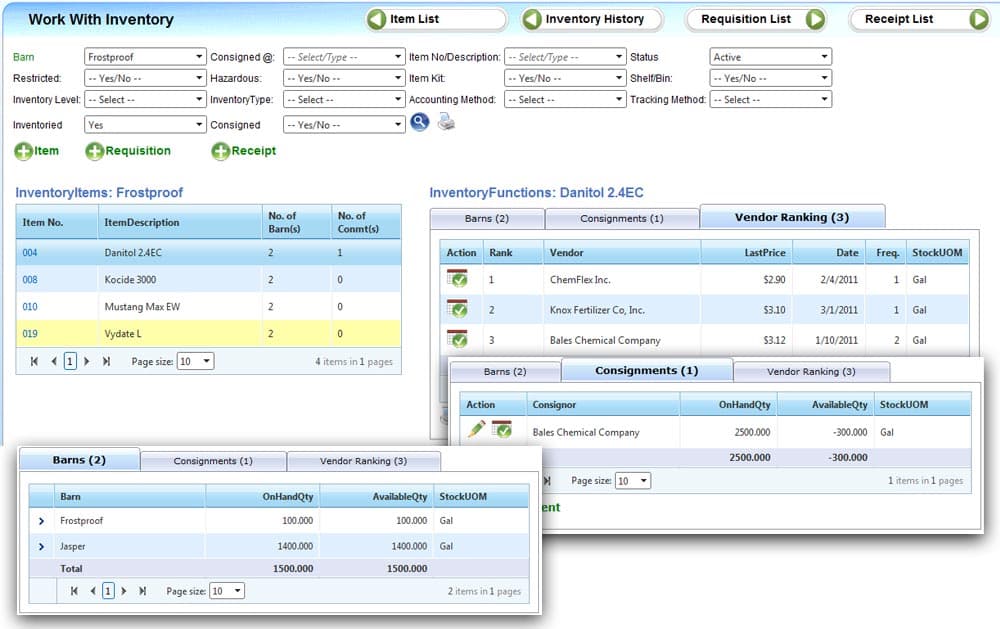Sort by ItemDescription column header

(142, 223)
